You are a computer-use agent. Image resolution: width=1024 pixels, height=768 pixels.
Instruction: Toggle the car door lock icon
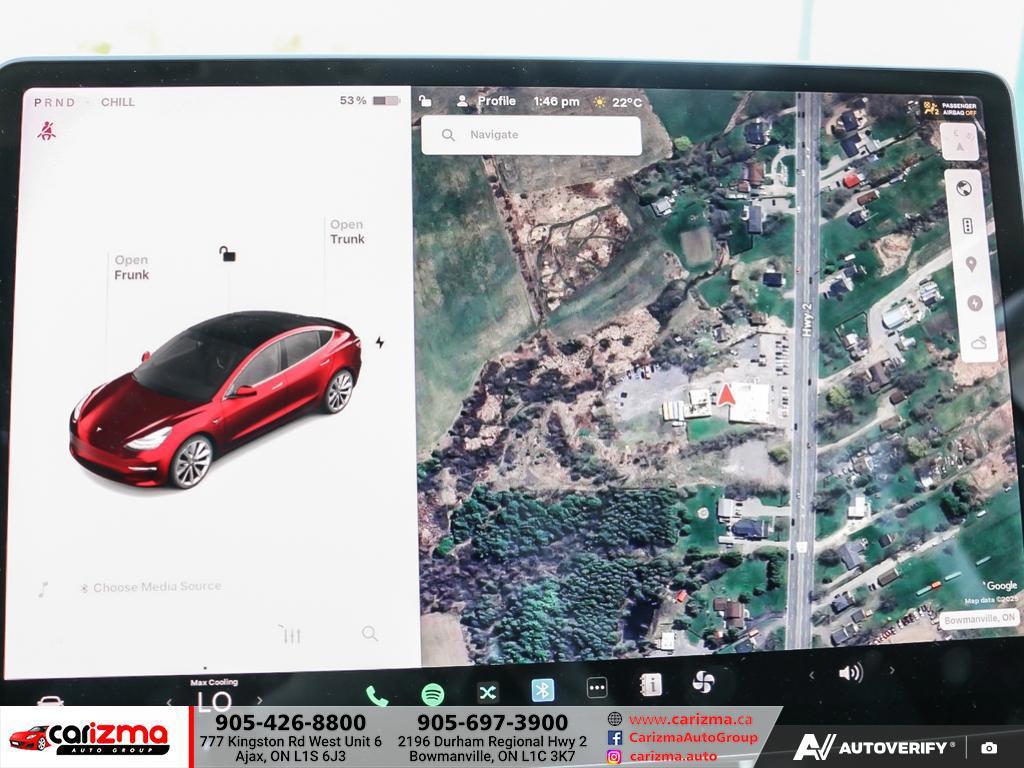click(x=228, y=254)
